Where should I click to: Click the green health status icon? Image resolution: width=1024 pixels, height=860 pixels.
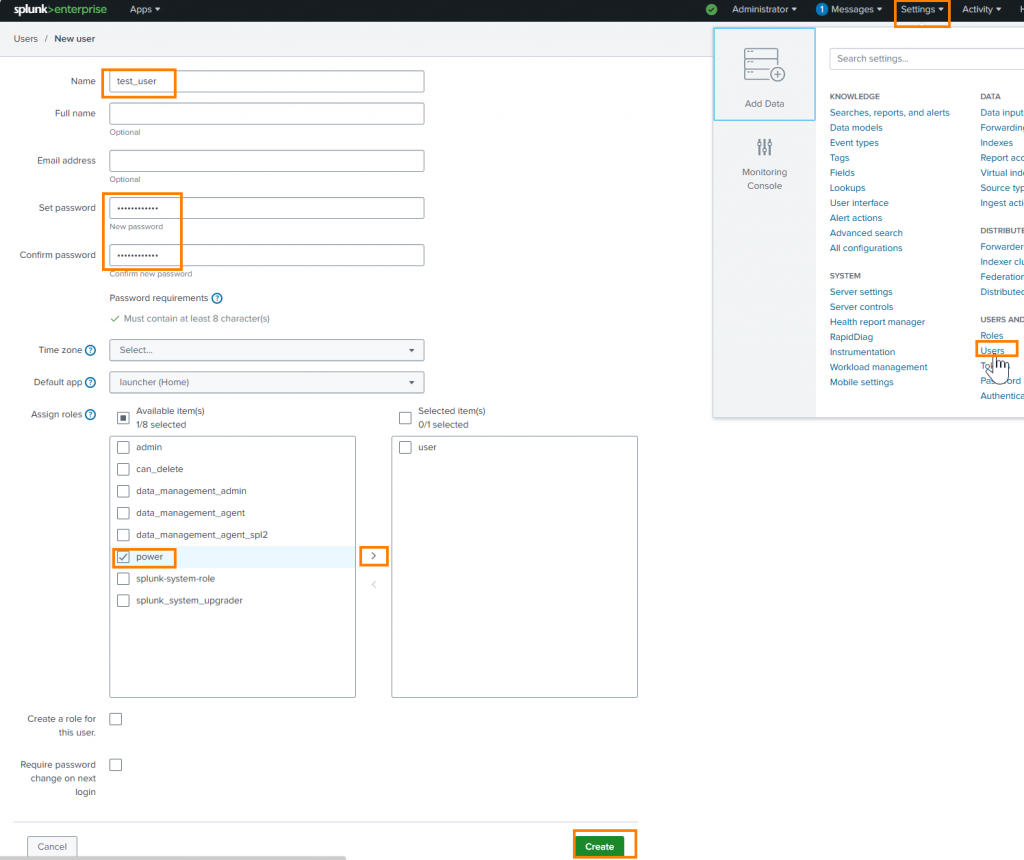click(711, 10)
